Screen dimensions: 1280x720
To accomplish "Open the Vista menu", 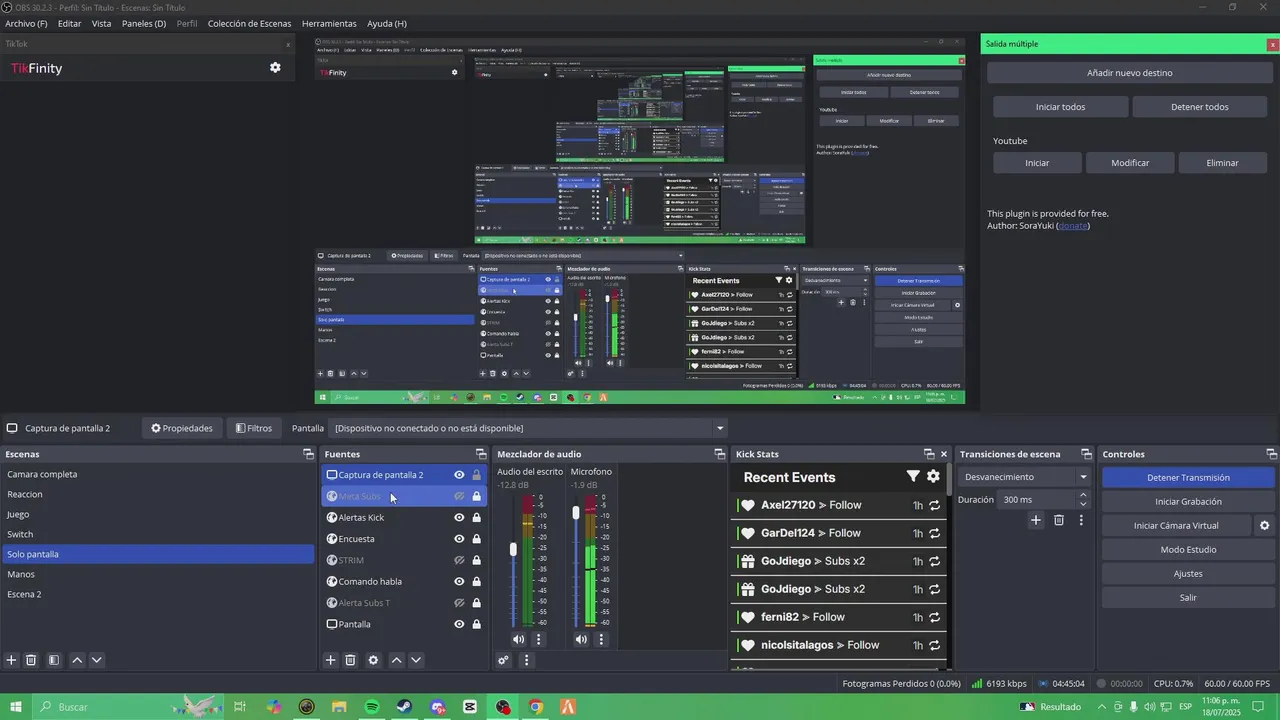I will tap(102, 23).
